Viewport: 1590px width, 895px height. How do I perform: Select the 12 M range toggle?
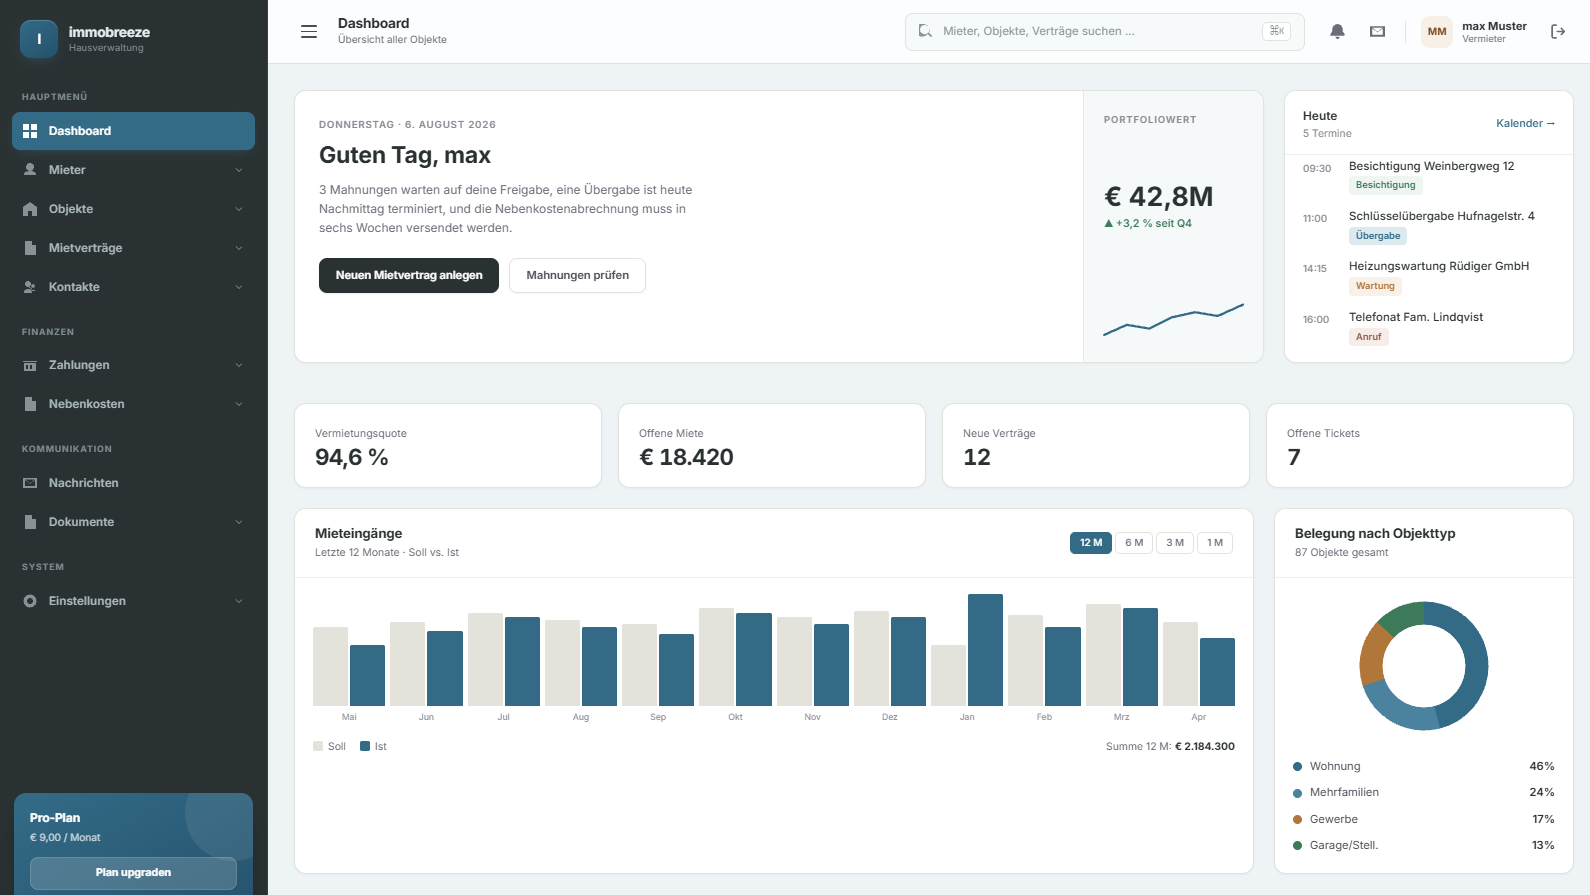click(x=1091, y=543)
